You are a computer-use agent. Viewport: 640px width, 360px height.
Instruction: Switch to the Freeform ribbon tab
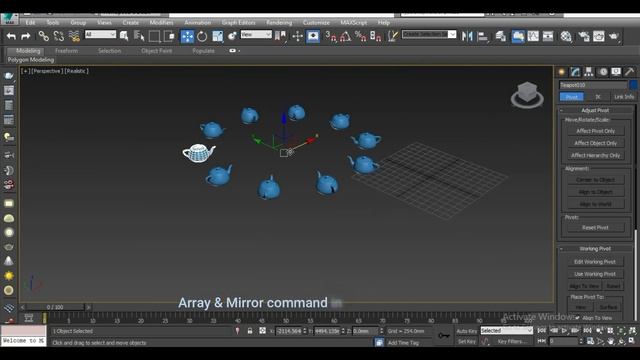[x=66, y=51]
